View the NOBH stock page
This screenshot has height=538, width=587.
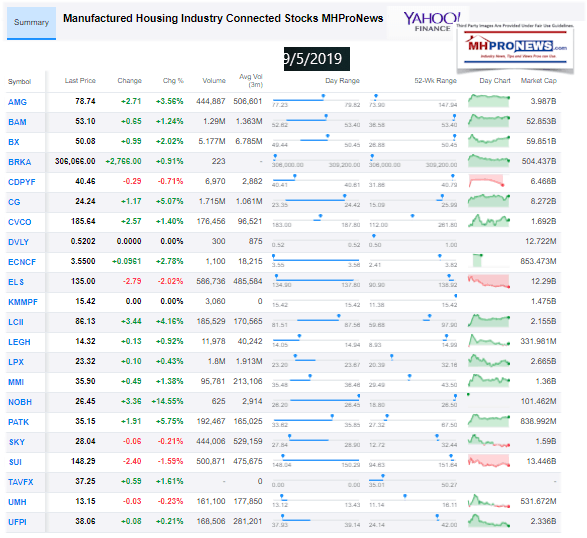click(x=20, y=402)
